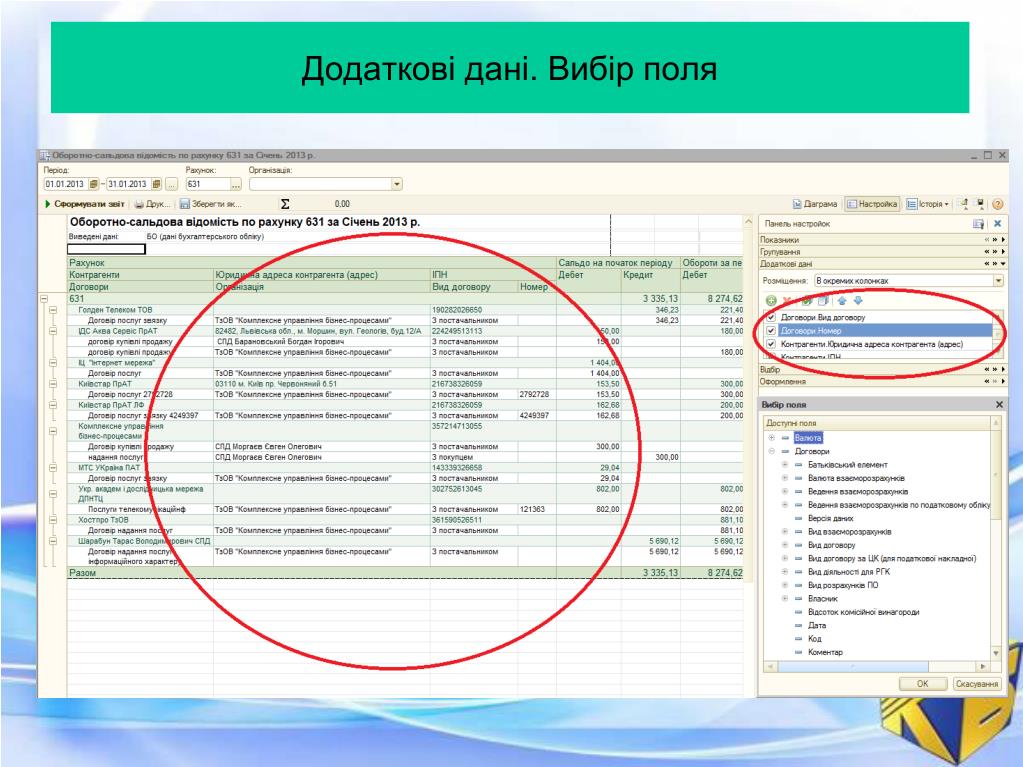Viewport: 1023px width, 767px height.
Task: Click the sigma sum icon
Action: [284, 204]
